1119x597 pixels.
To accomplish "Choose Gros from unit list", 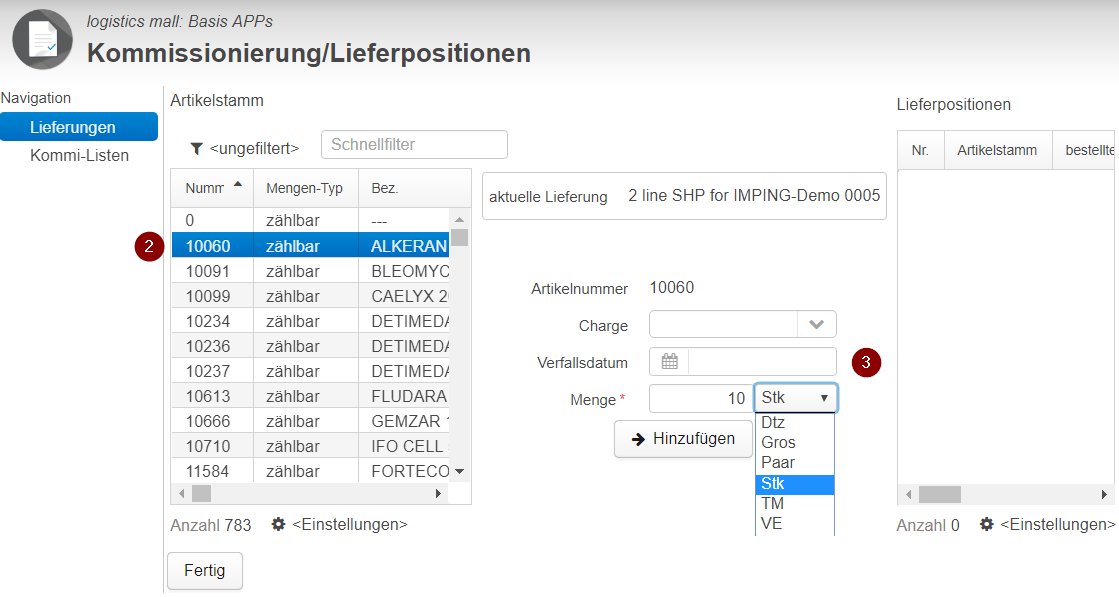I will [794, 442].
